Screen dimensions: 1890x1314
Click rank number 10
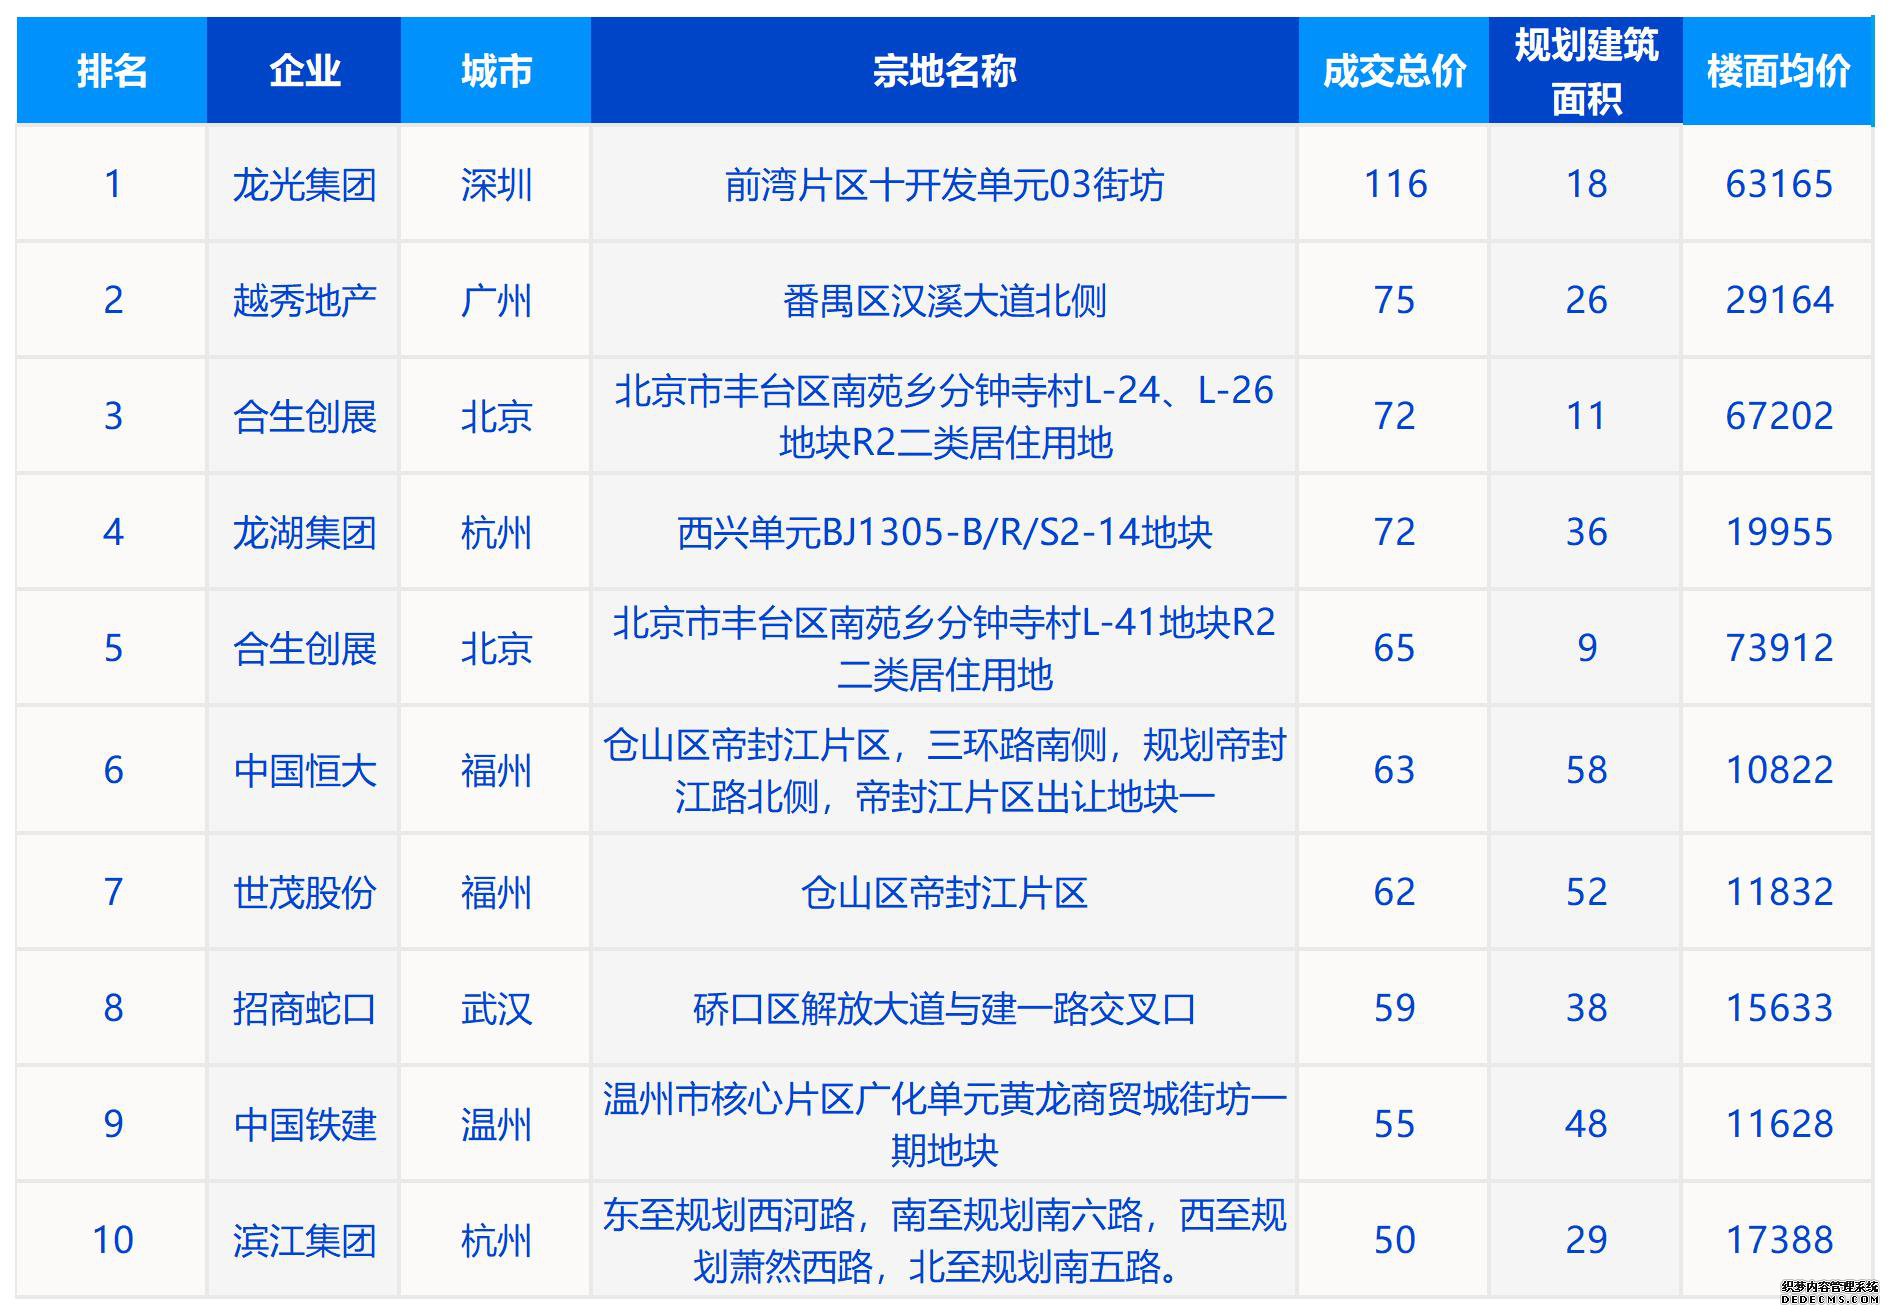[x=113, y=1240]
